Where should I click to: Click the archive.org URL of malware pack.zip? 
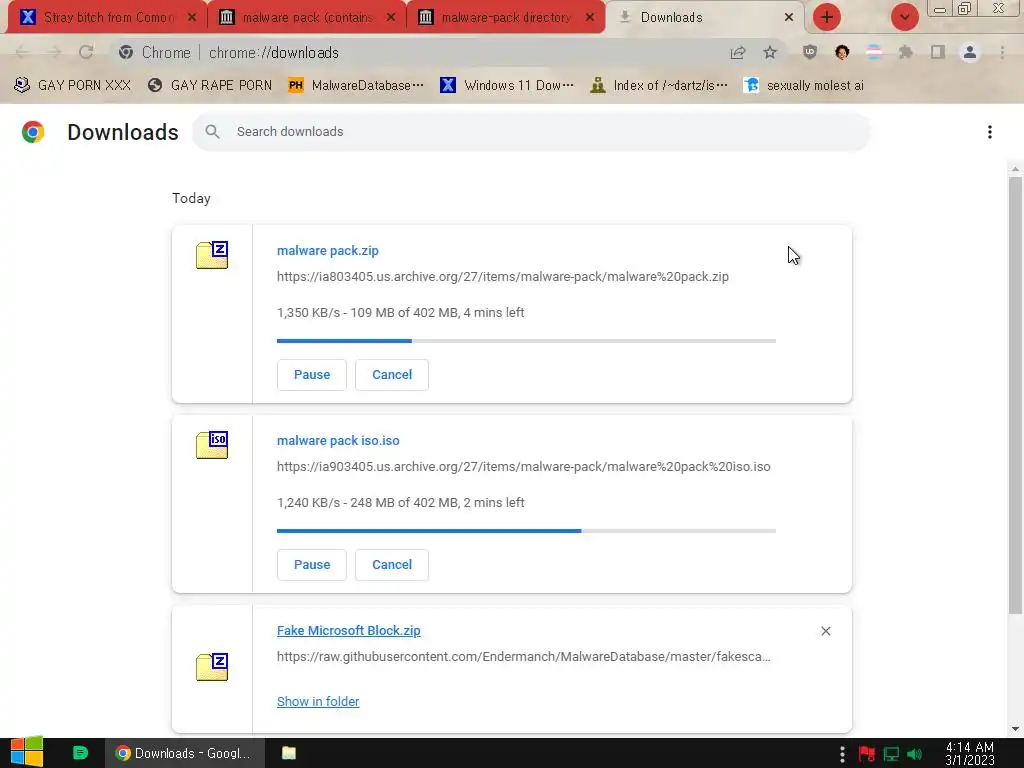(x=503, y=277)
